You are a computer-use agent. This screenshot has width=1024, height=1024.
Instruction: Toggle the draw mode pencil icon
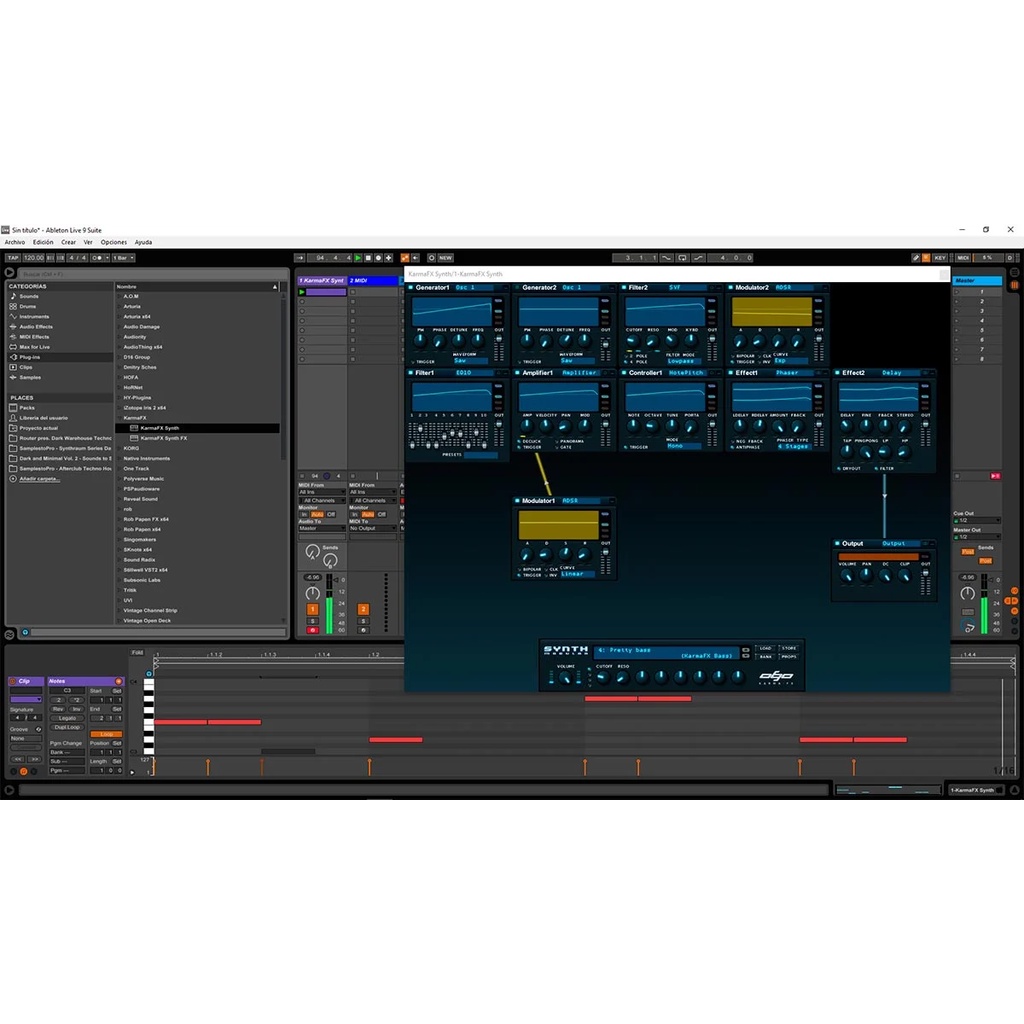click(x=916, y=258)
